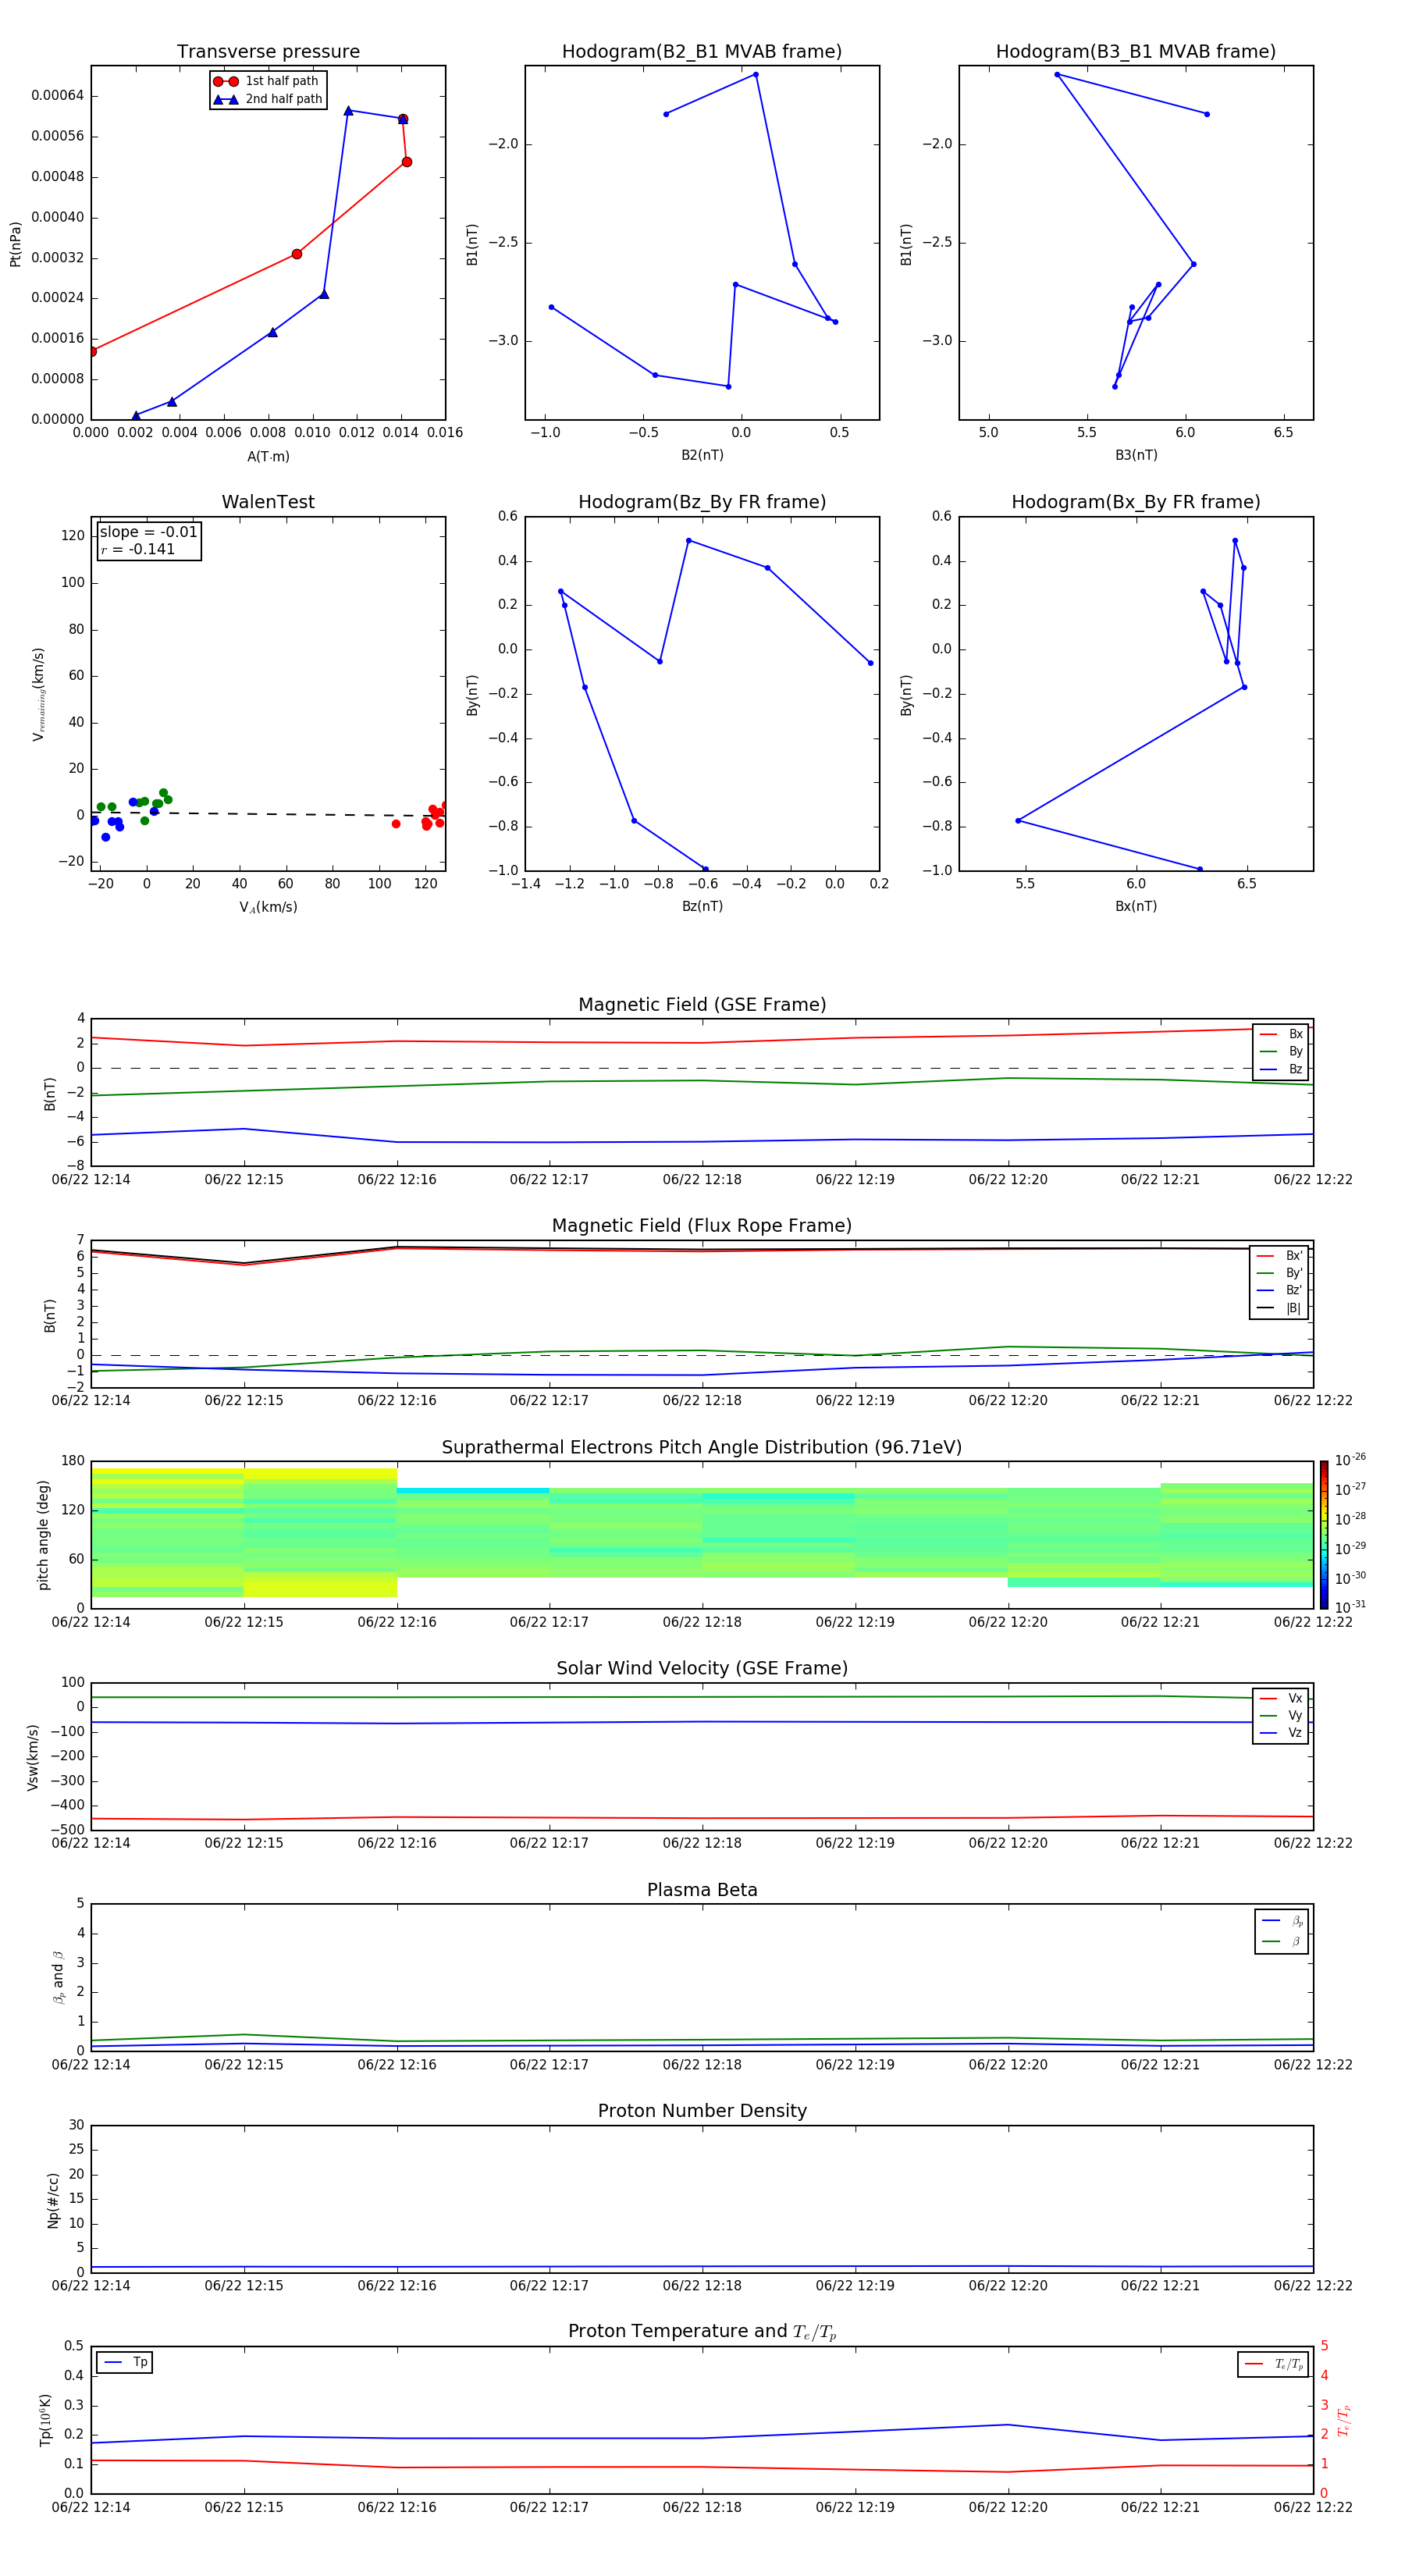Select the 'Hodogram(Bz_By FR frame)' title
The height and width of the screenshot is (2576, 1405).
coord(702,502)
